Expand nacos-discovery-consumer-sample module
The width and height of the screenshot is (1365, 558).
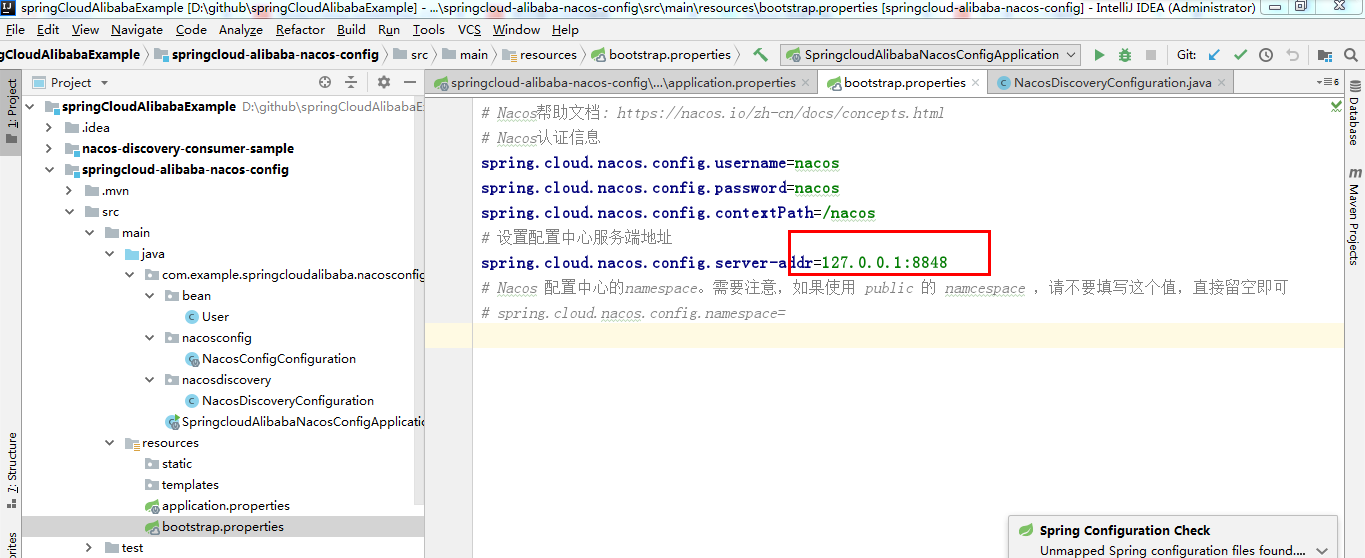point(49,148)
